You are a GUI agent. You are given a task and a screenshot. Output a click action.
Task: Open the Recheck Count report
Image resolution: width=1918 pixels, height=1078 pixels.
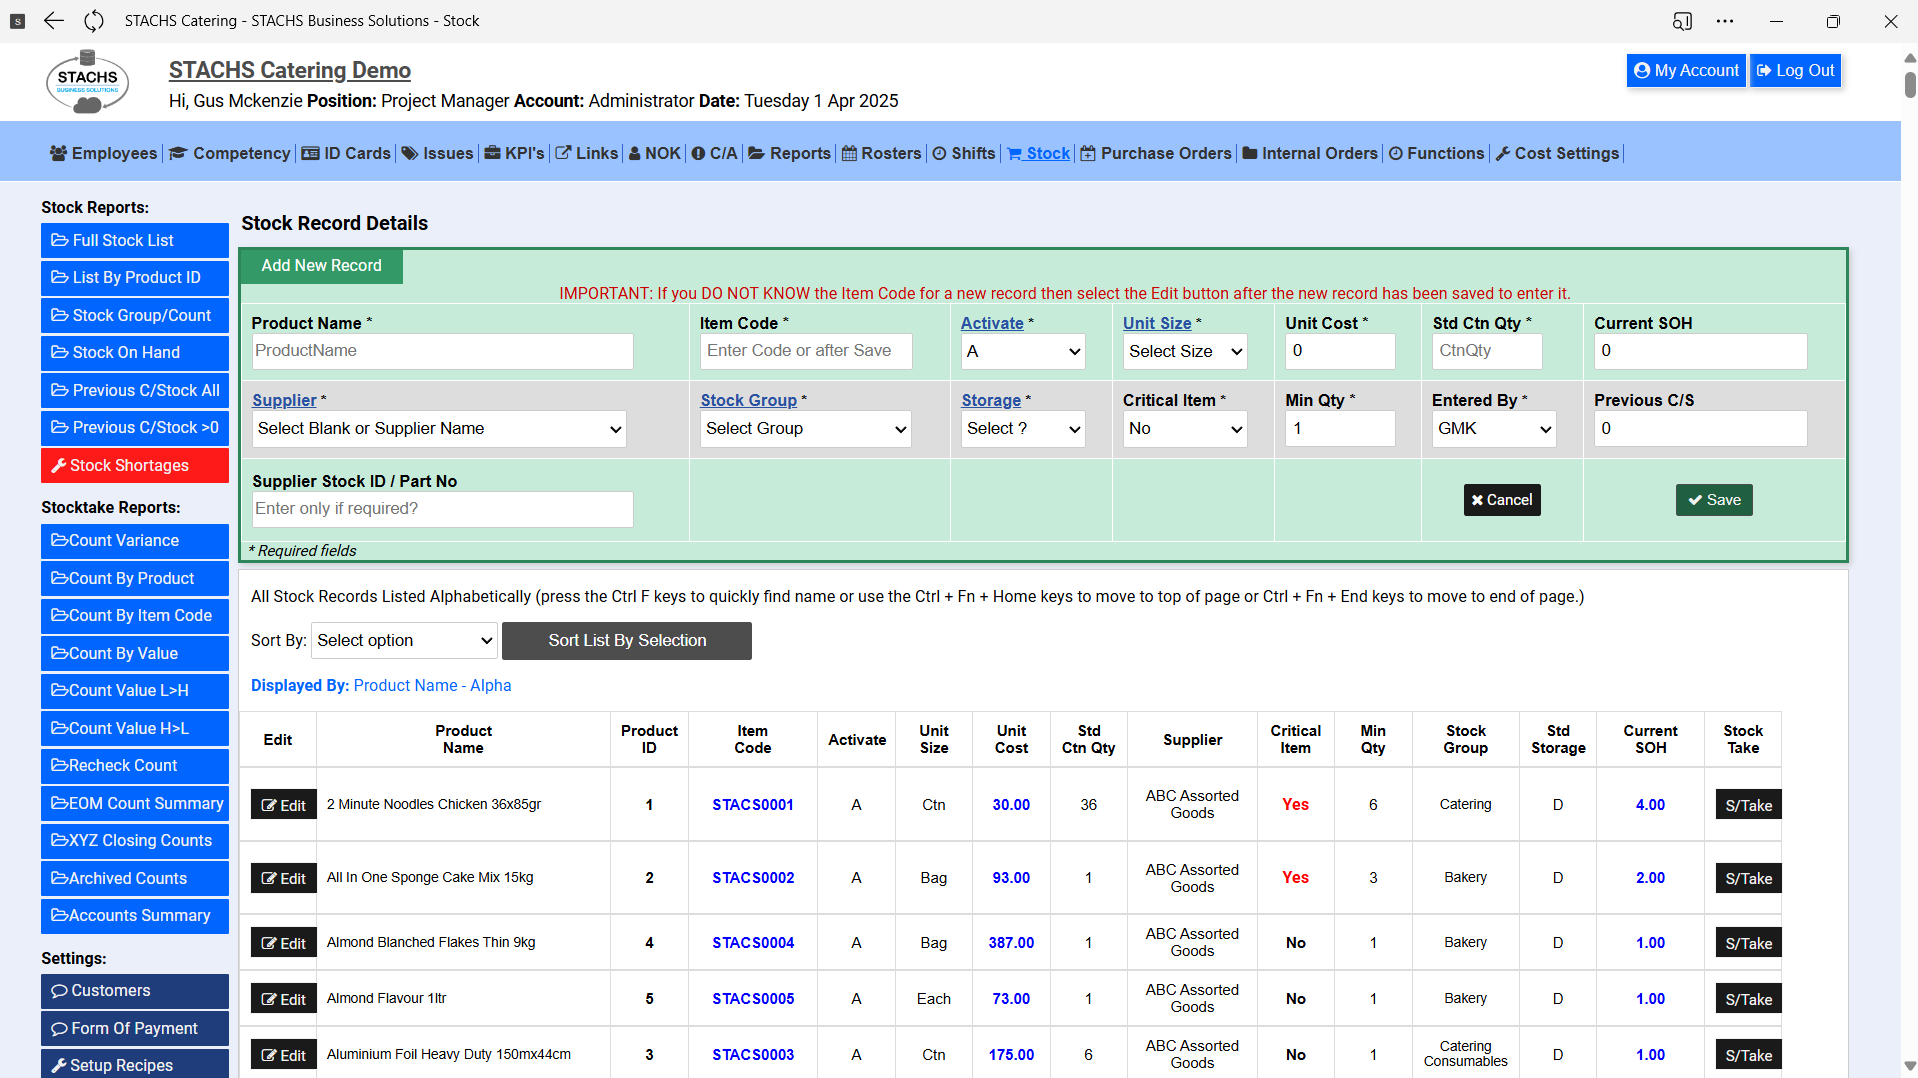point(135,766)
